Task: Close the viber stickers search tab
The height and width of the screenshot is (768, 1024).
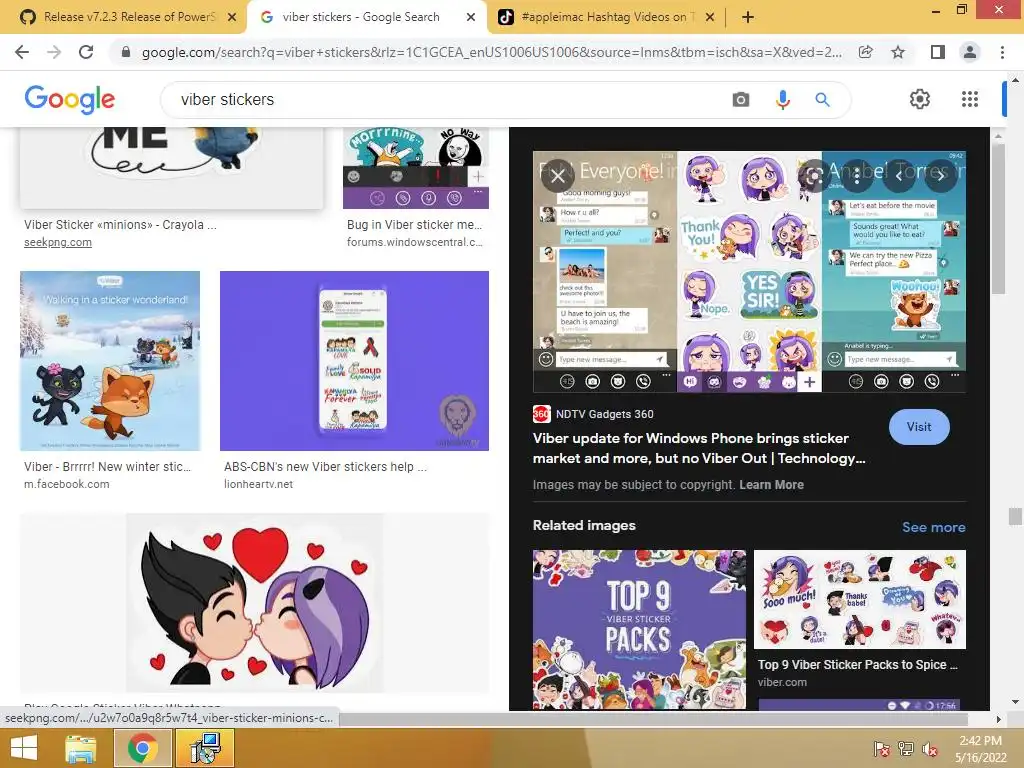Action: click(471, 18)
